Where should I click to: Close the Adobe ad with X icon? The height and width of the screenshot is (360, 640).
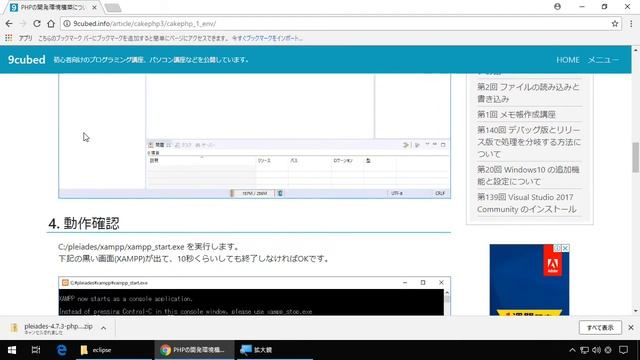(x=565, y=248)
